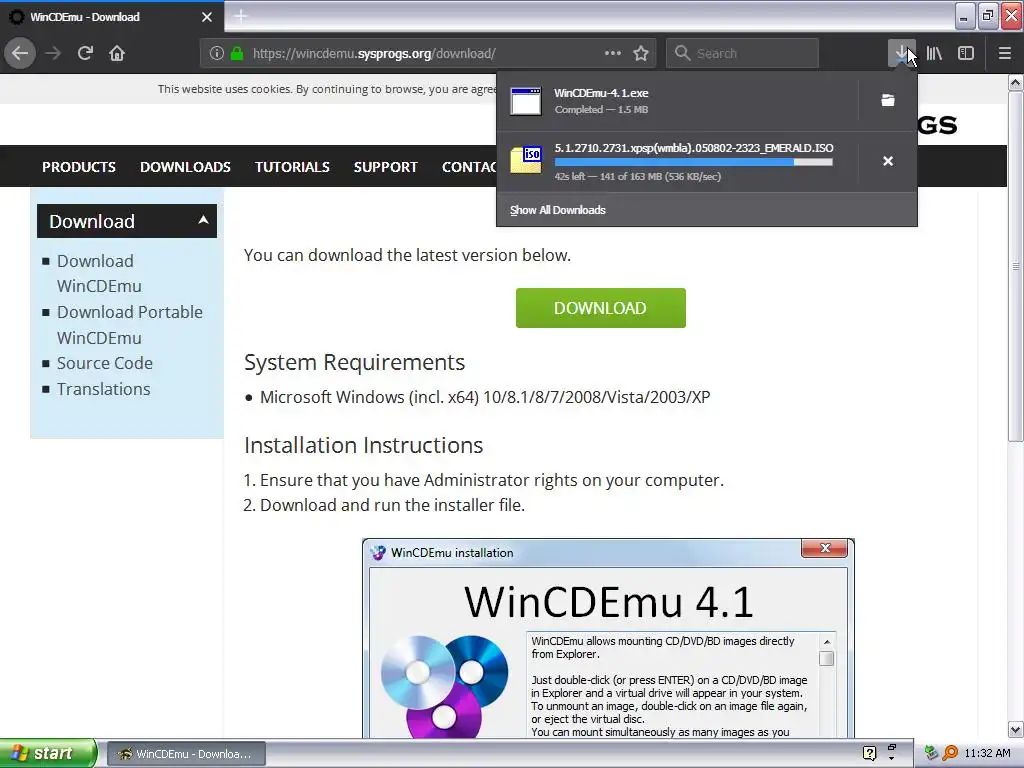This screenshot has height=768, width=1024.
Task: Show site information icon in address bar
Action: point(217,54)
